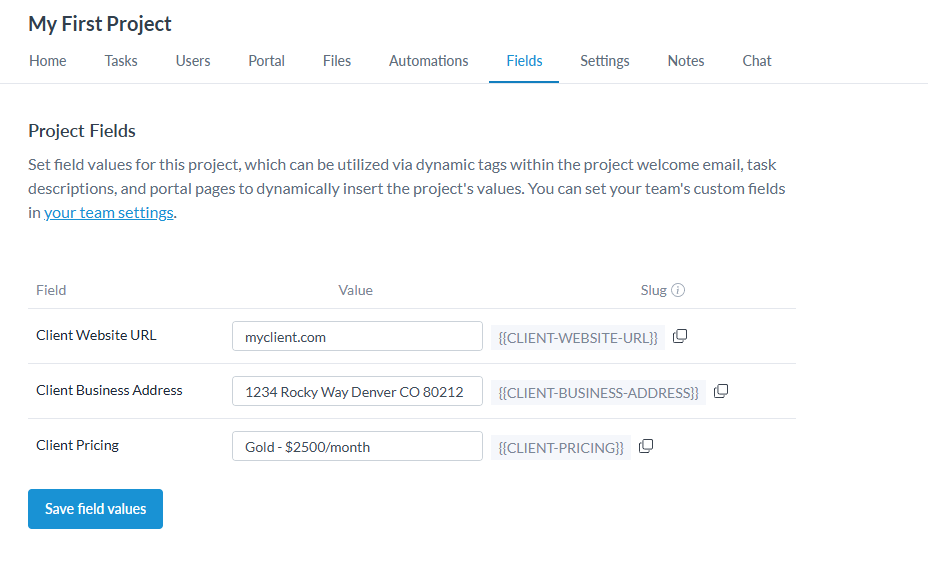The image size is (928, 584).
Task: Copy the CLIENT-PRICING slug
Action: [646, 447]
